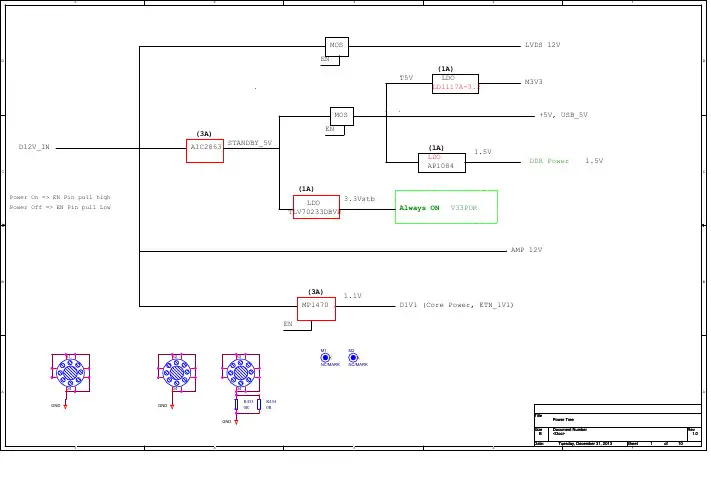This screenshot has width=711, height=503.
Task: Select the M1 NC/MARK fiducial symbol
Action: pos(324,357)
